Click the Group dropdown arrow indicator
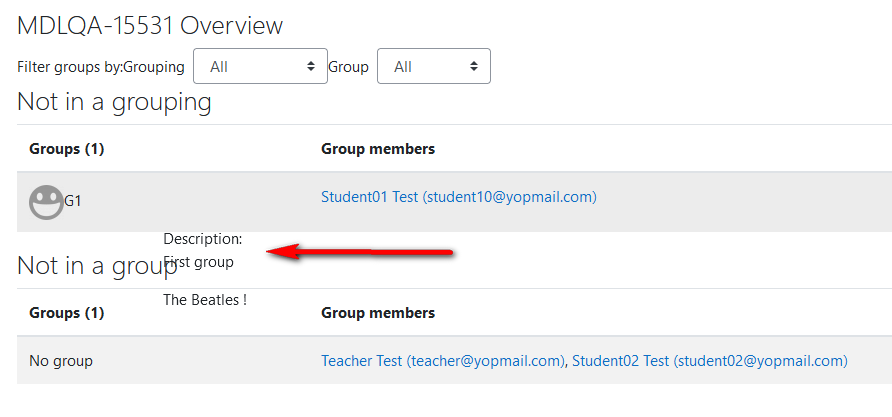Screen dimensions: 892x417 [473, 67]
